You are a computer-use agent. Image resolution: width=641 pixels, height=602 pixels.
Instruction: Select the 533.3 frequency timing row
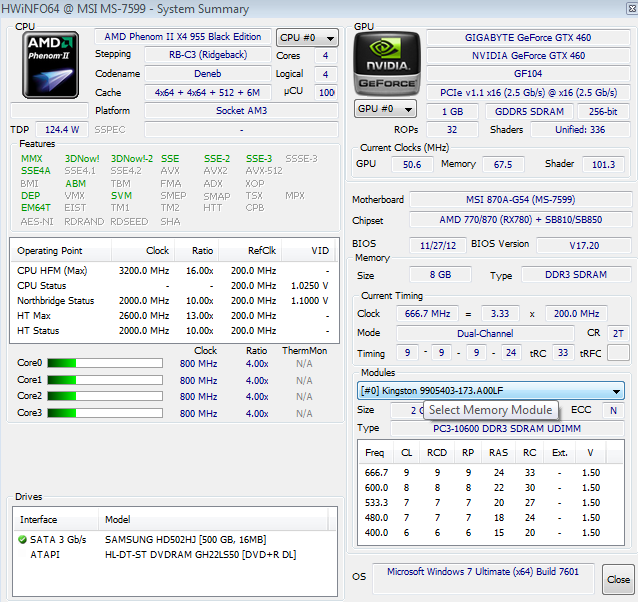point(491,503)
